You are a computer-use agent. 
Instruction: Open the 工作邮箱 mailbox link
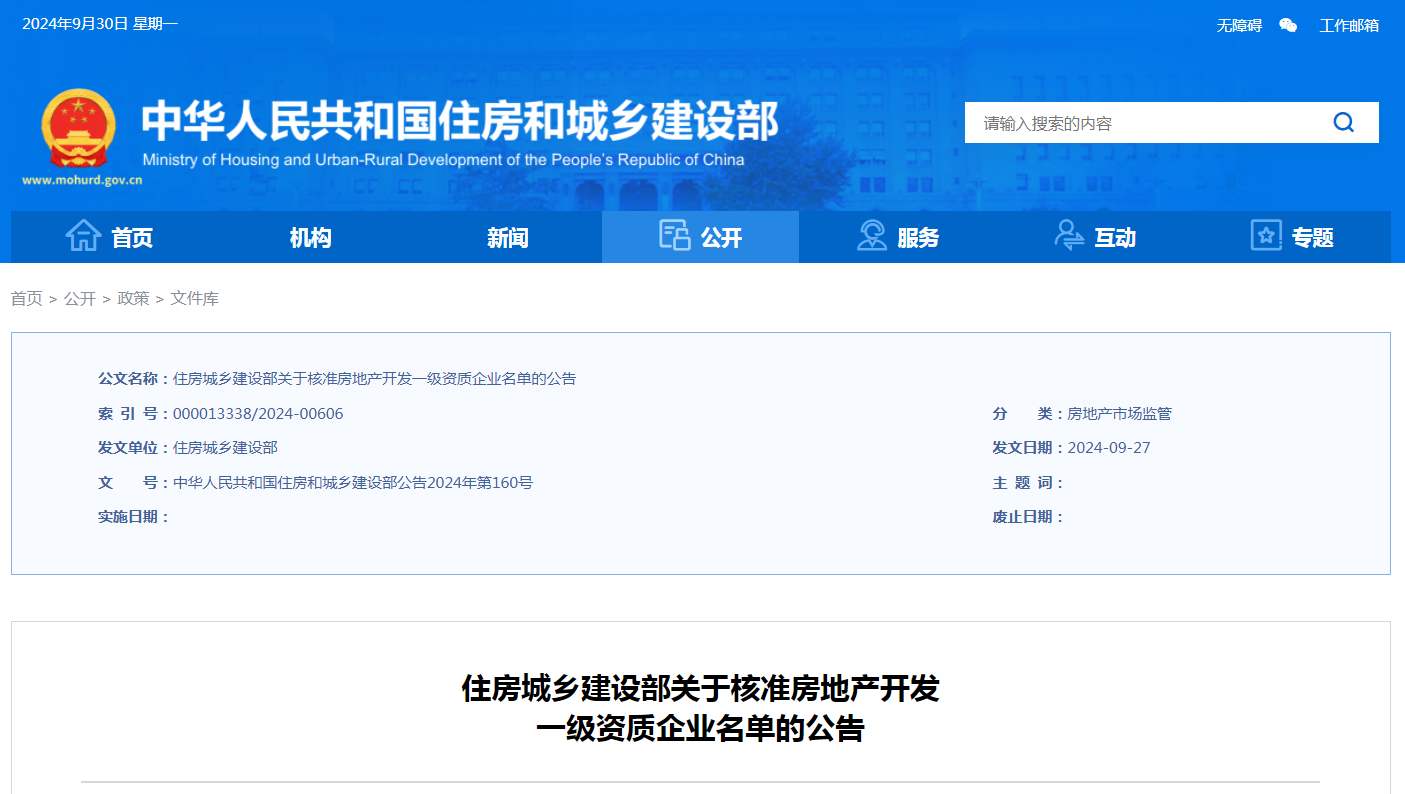(1350, 24)
